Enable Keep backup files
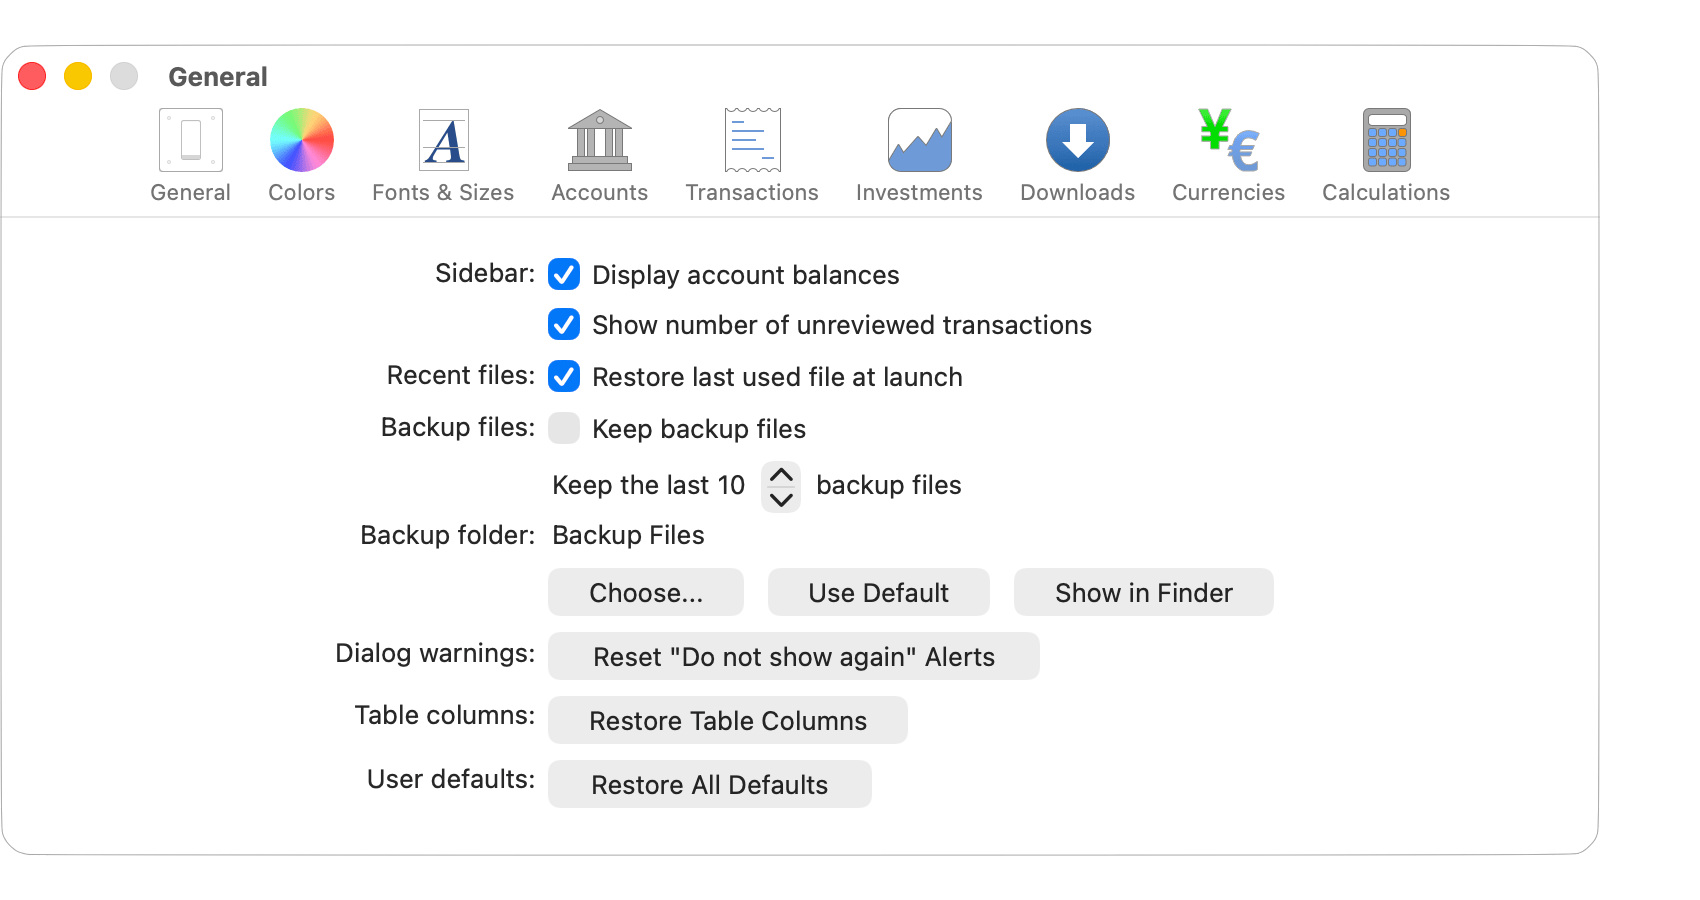The width and height of the screenshot is (1700, 900). (x=564, y=428)
